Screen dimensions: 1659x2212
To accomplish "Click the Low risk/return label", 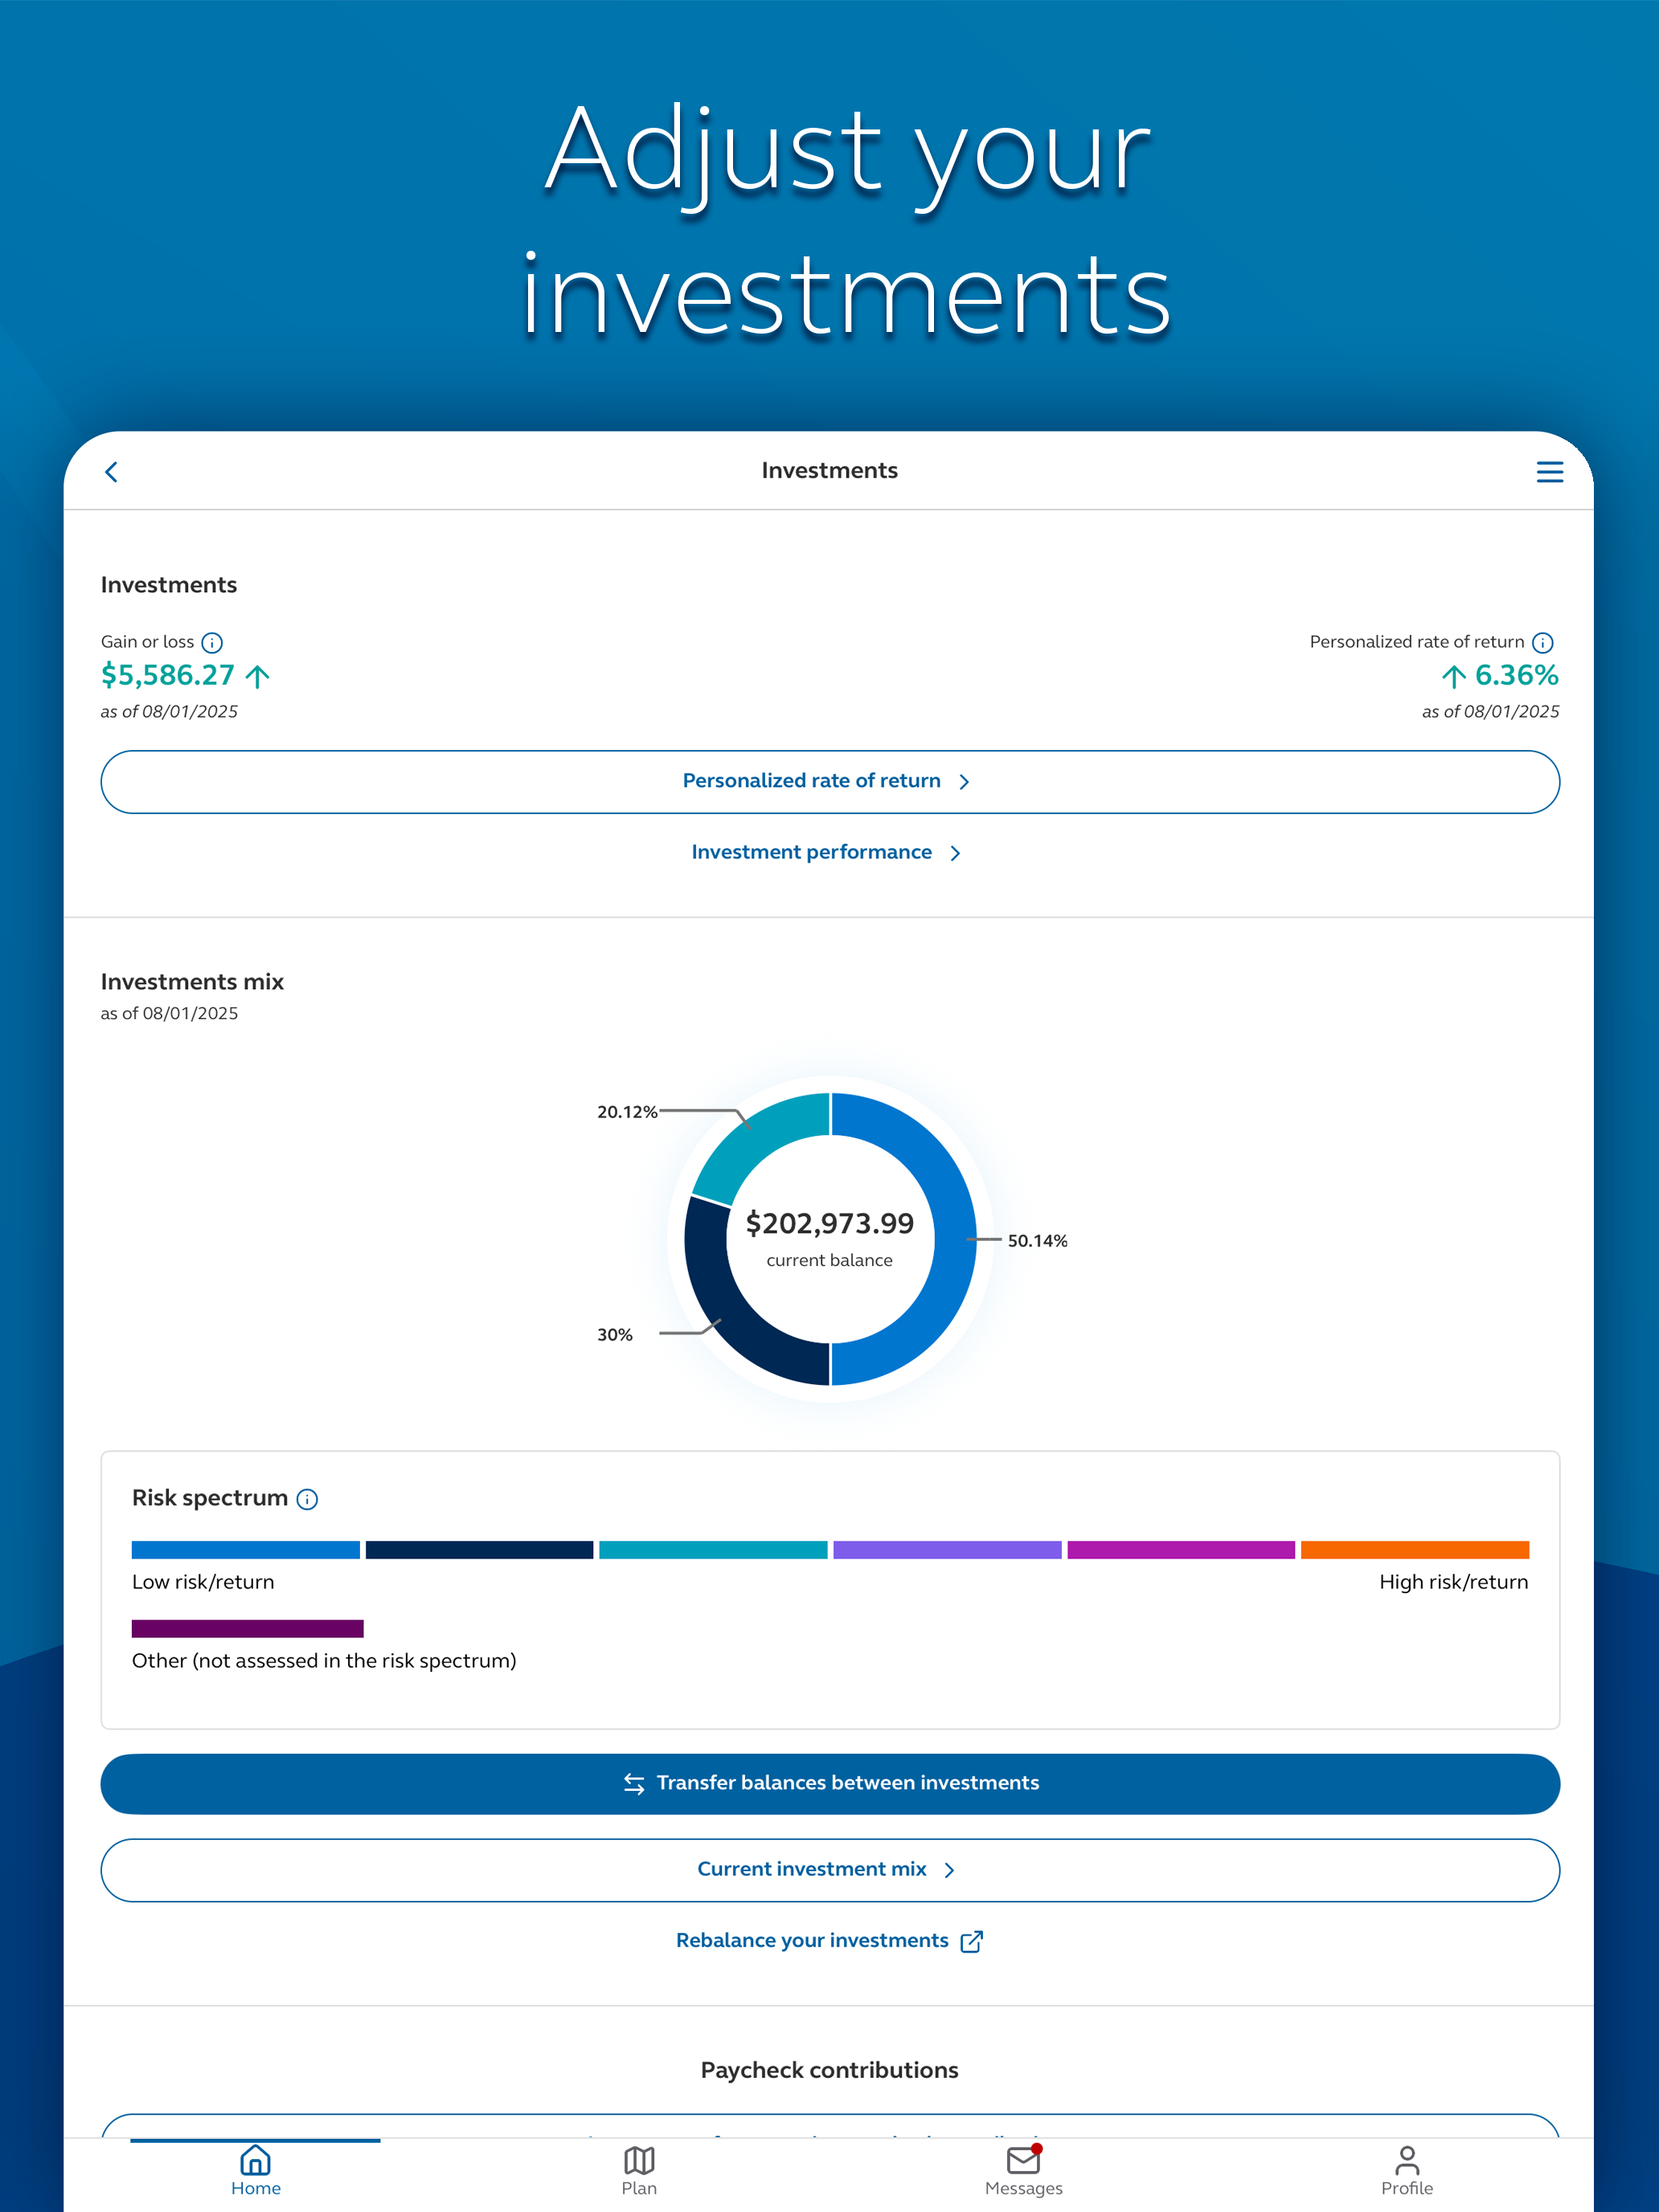I will (x=203, y=1582).
